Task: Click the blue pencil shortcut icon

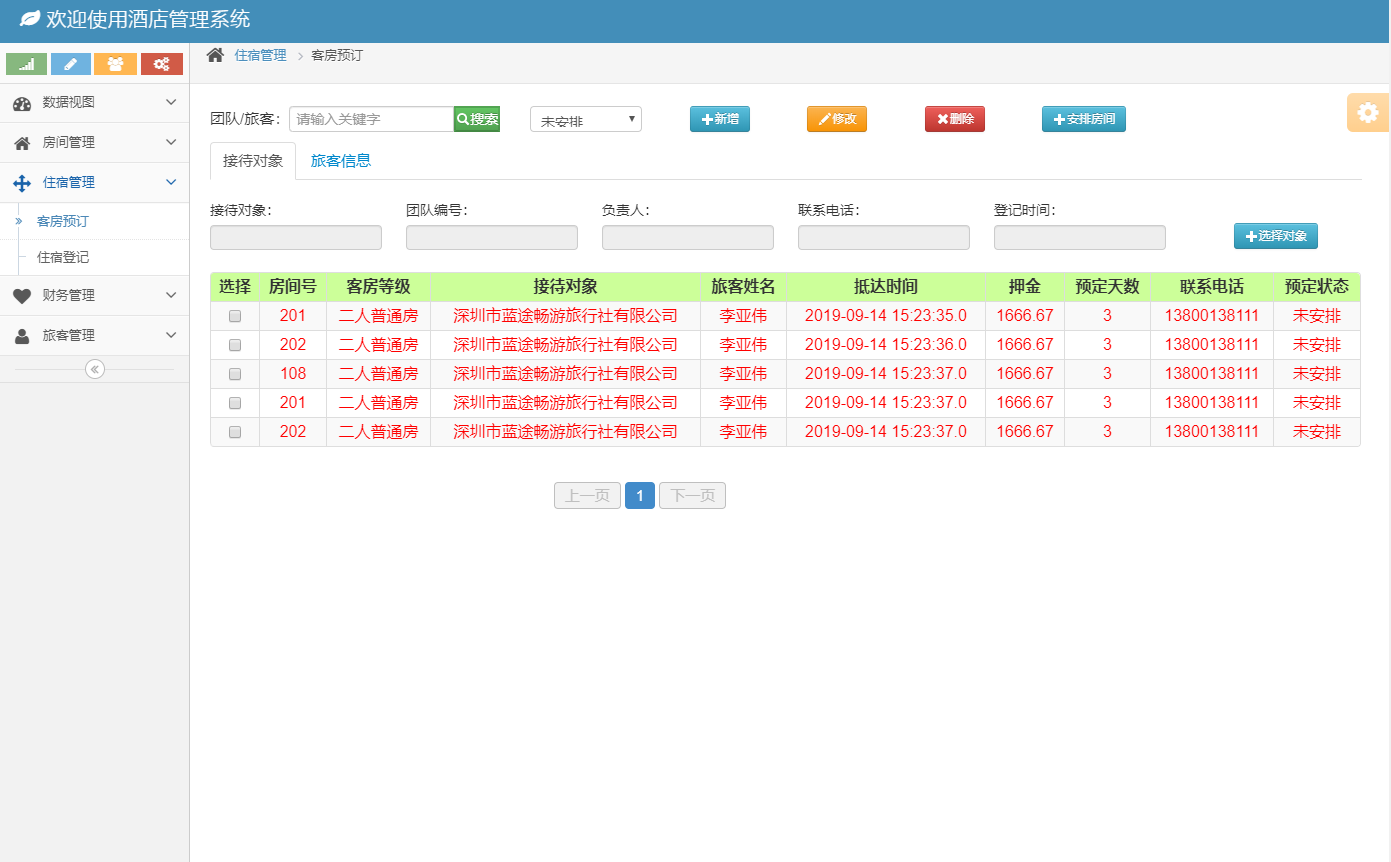Action: click(71, 64)
